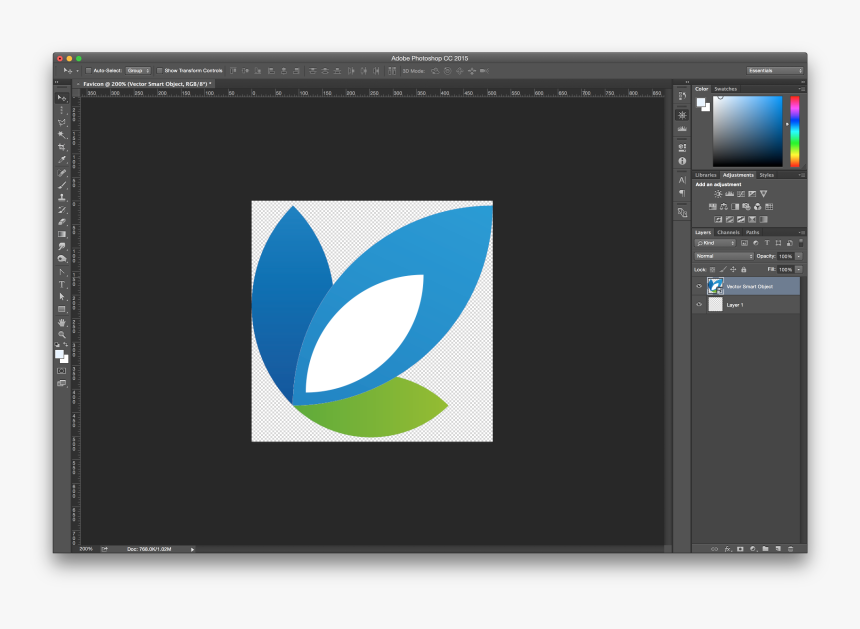Select the Healing Brush tool

tap(62, 173)
